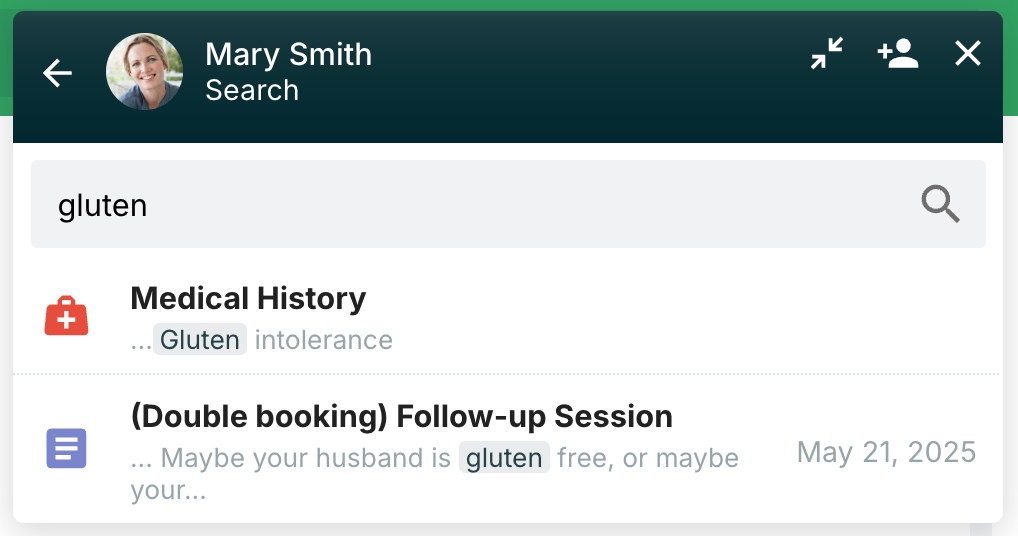Click the purple note document icon

pyautogui.click(x=67, y=448)
